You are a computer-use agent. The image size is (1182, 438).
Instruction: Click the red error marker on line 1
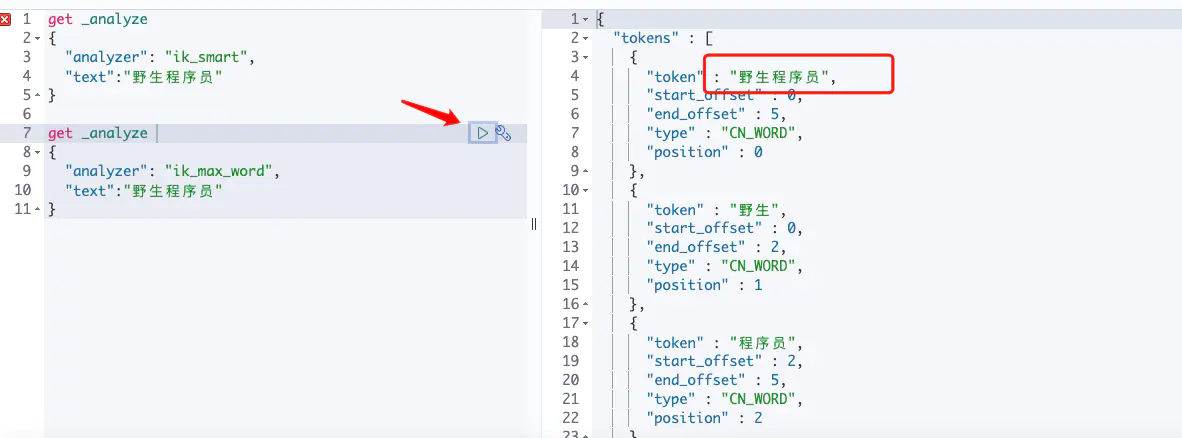[6, 19]
